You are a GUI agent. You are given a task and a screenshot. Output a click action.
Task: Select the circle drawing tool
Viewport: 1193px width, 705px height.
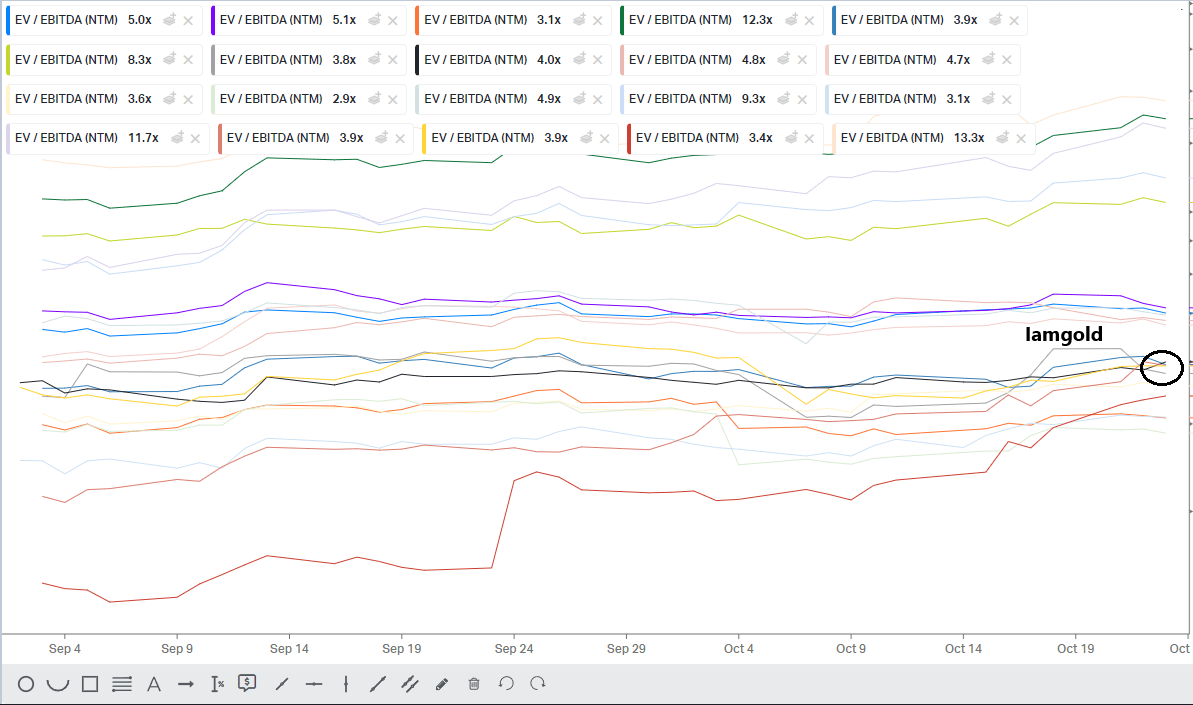[x=26, y=684]
